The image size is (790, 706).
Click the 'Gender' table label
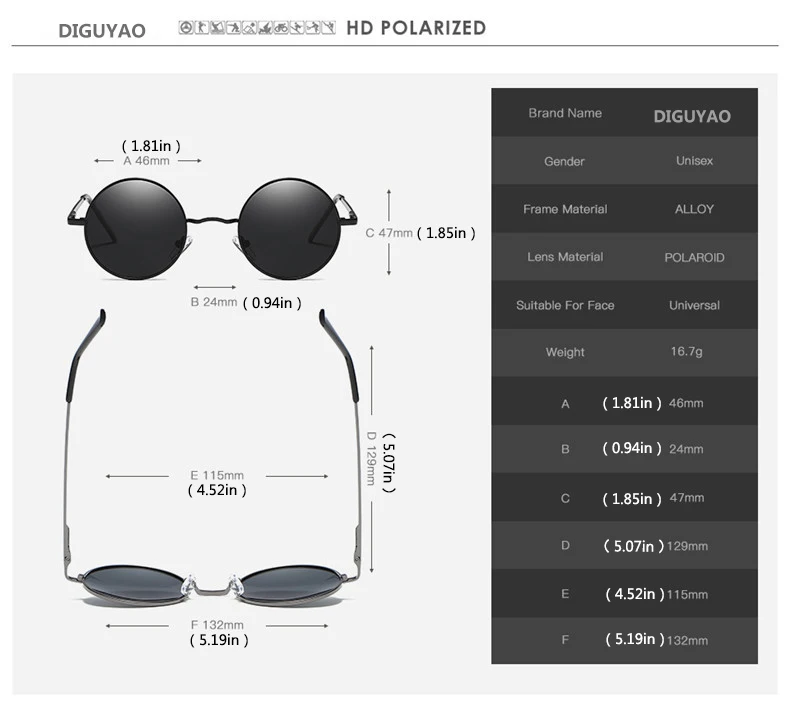point(564,161)
